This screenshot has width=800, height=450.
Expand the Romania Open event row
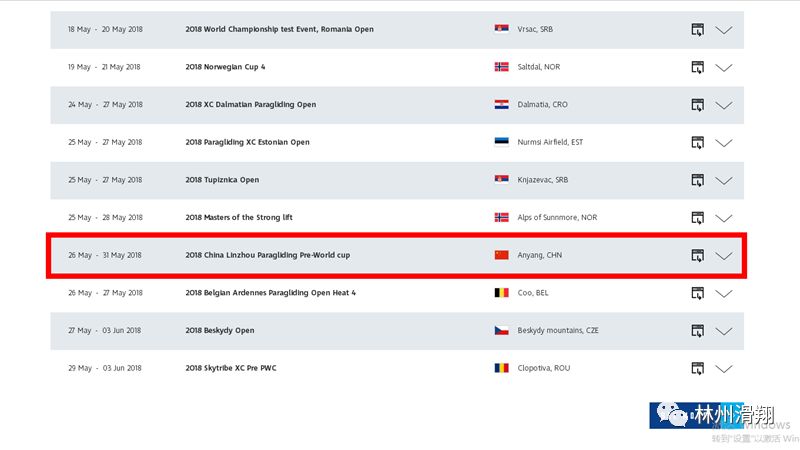click(x=723, y=30)
